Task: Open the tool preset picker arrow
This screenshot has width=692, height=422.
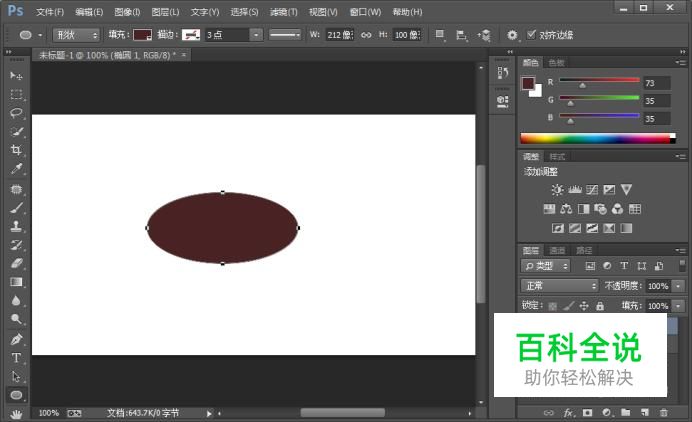Action: pos(40,35)
